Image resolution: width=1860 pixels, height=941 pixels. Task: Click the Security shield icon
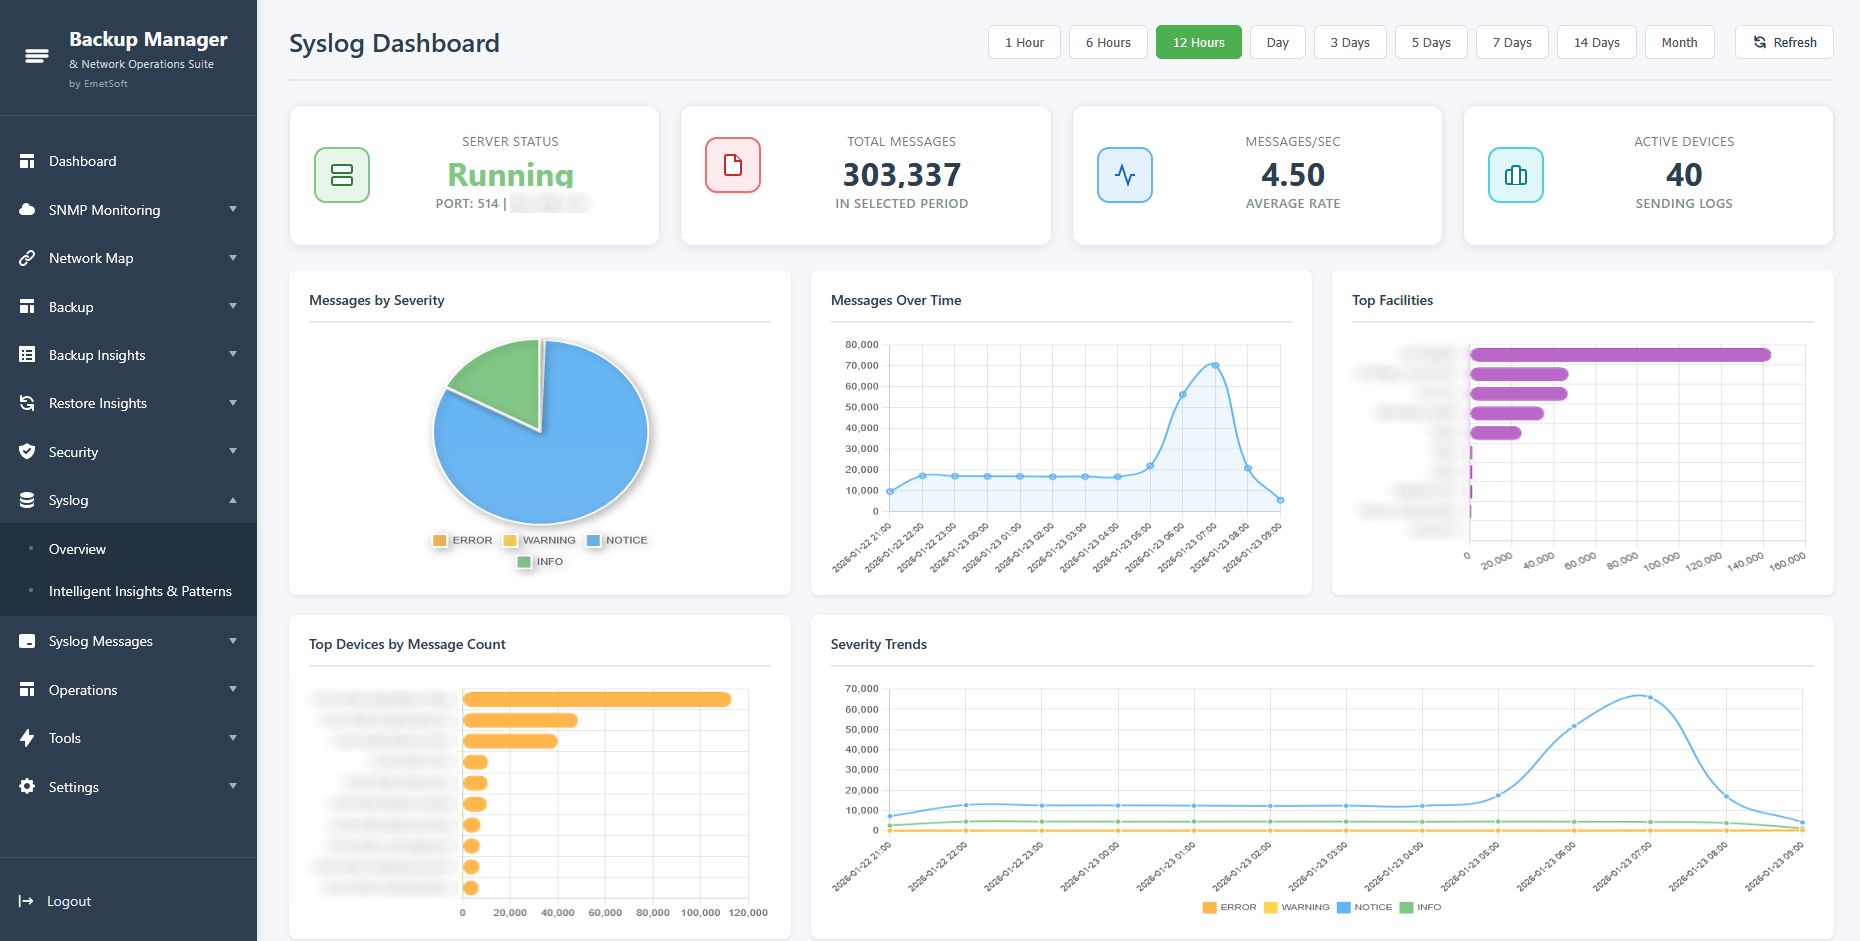click(27, 452)
